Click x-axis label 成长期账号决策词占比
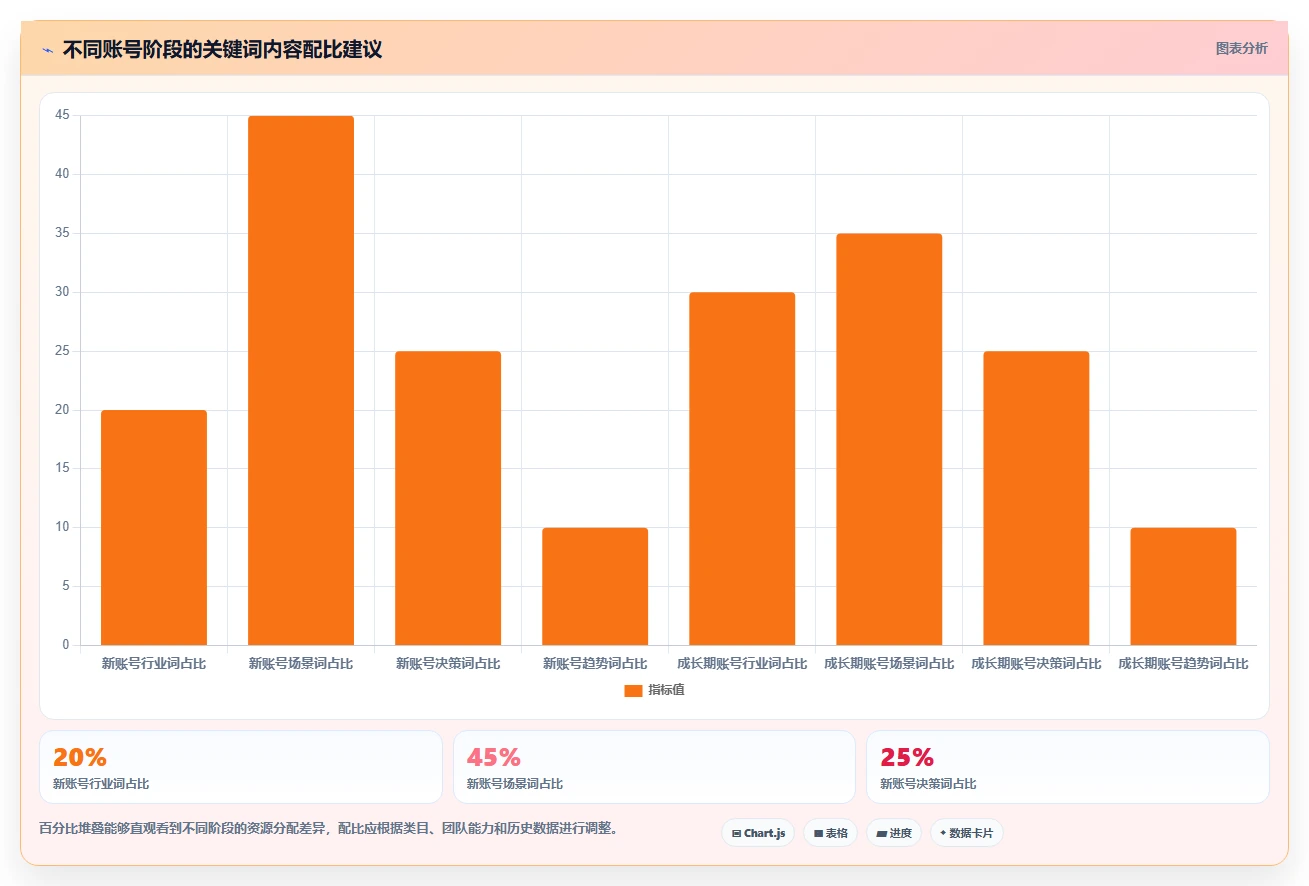This screenshot has width=1309, height=886. [1036, 663]
